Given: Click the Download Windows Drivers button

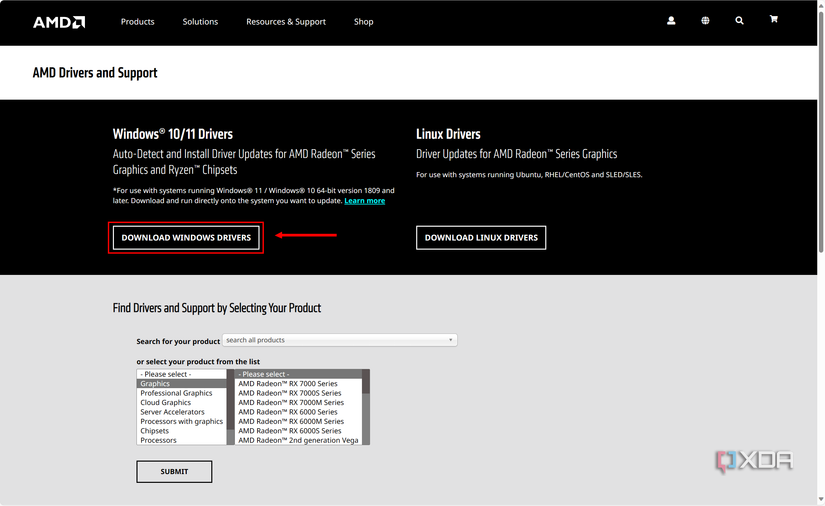Looking at the screenshot, I should click(186, 238).
